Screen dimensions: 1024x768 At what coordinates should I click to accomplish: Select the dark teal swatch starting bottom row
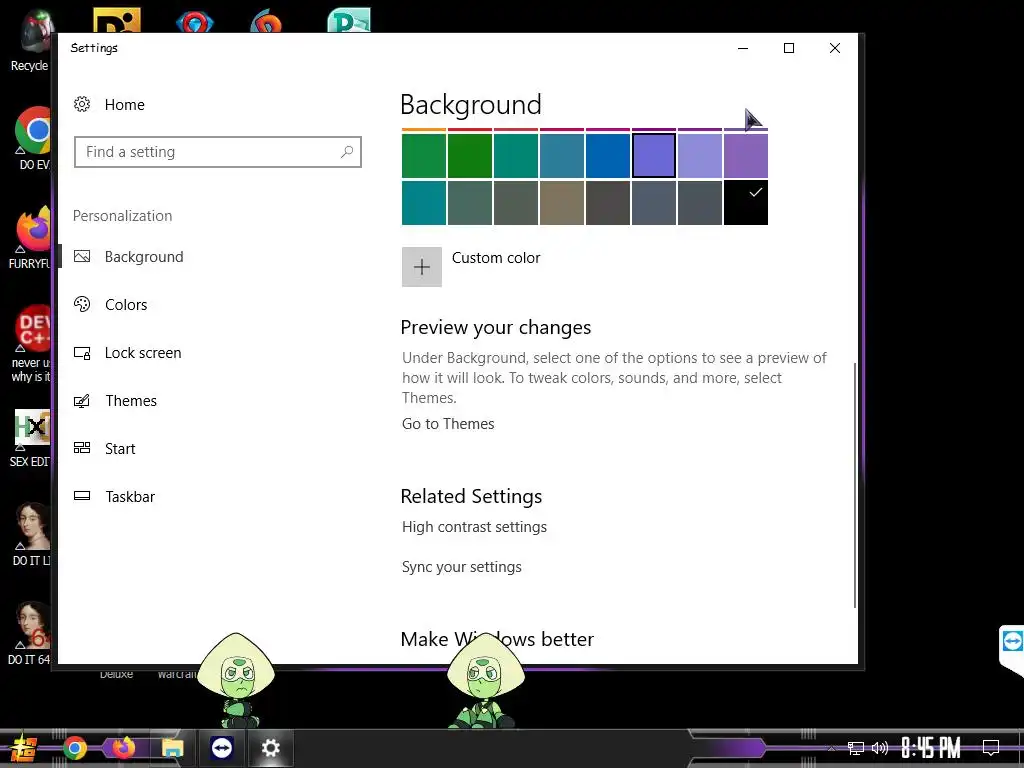424,203
